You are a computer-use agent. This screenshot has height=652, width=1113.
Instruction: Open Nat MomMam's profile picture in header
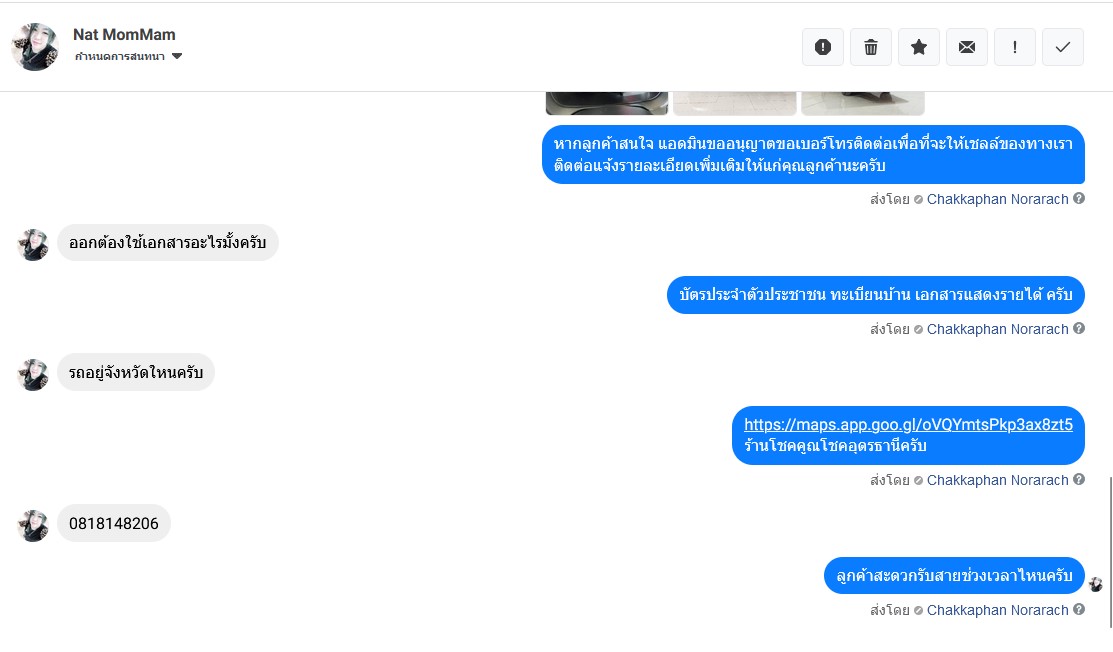point(35,47)
